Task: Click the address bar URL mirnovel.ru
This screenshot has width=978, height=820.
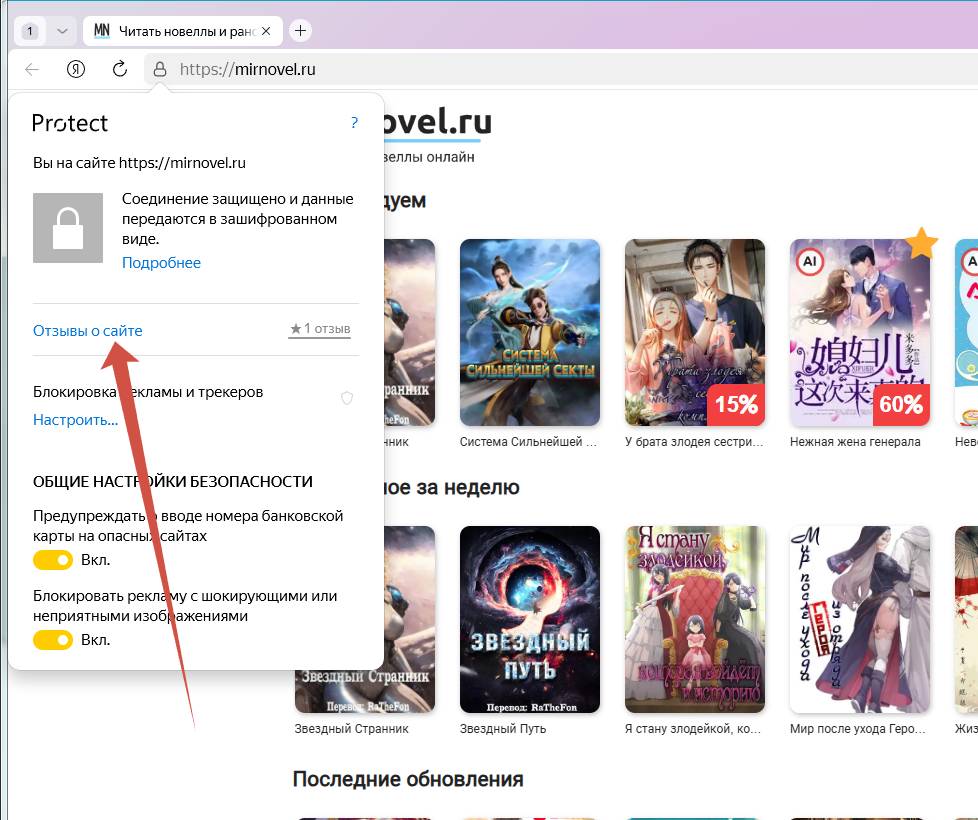Action: point(248,69)
